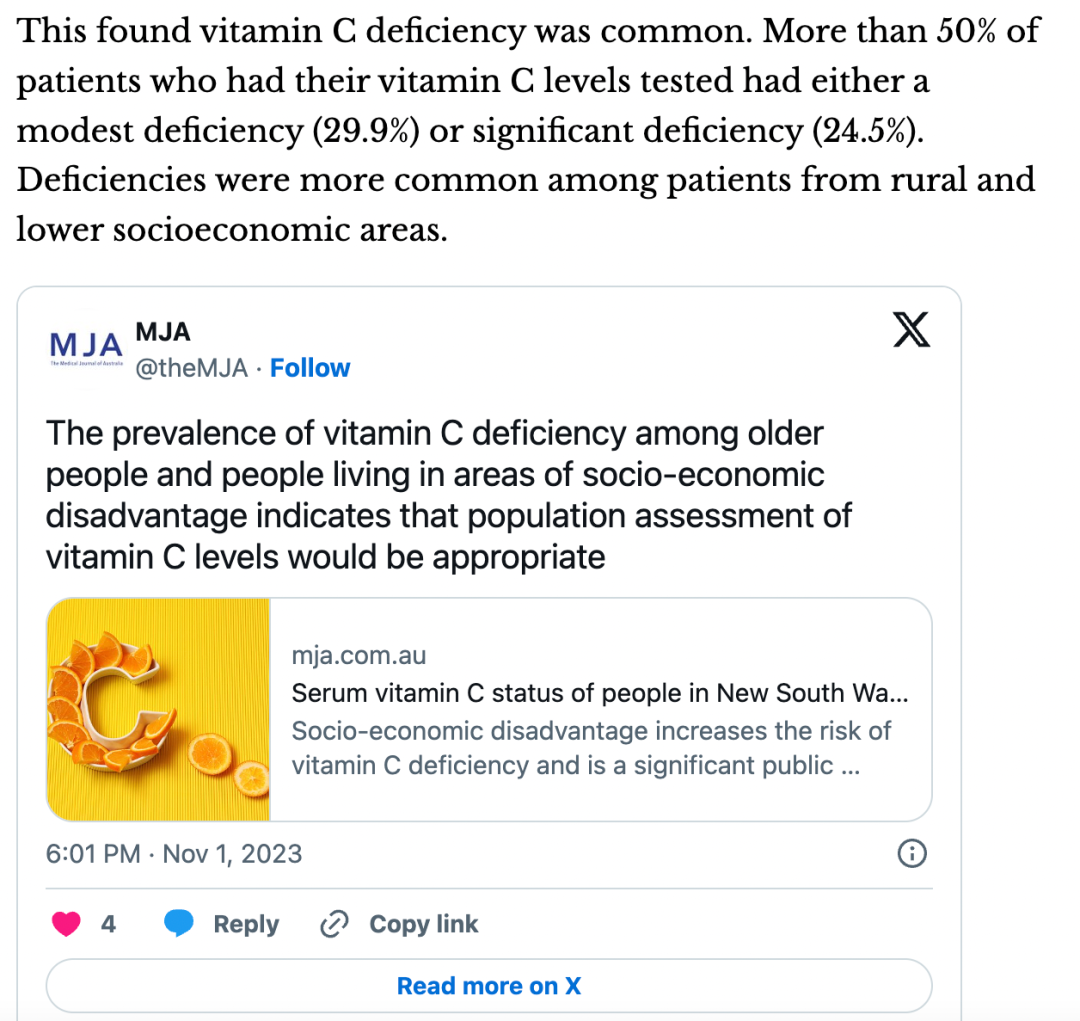Click the reply speech bubble icon
Image resolution: width=1080 pixels, height=1021 pixels.
pos(179,924)
